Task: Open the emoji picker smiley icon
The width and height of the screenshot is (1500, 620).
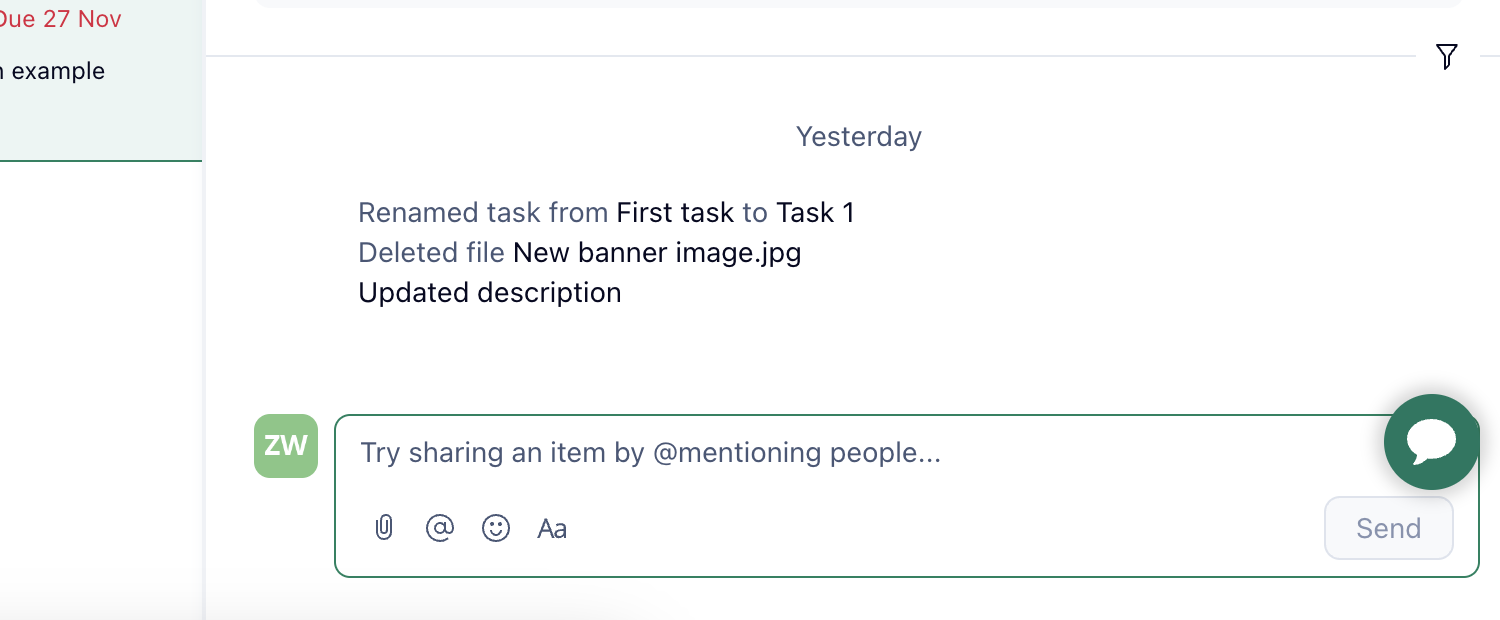Action: [x=496, y=528]
